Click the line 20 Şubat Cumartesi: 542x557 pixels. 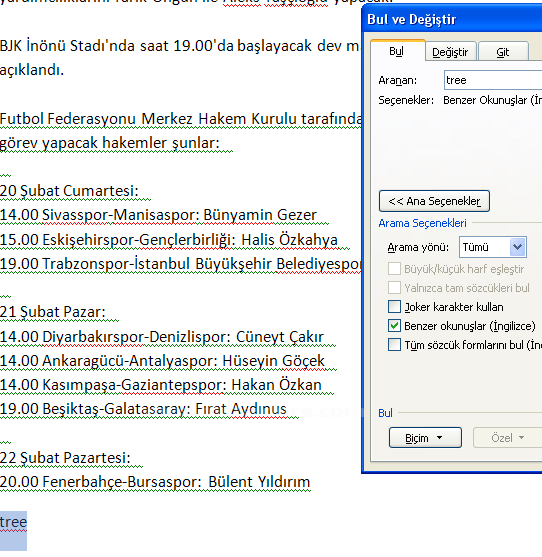coord(69,191)
